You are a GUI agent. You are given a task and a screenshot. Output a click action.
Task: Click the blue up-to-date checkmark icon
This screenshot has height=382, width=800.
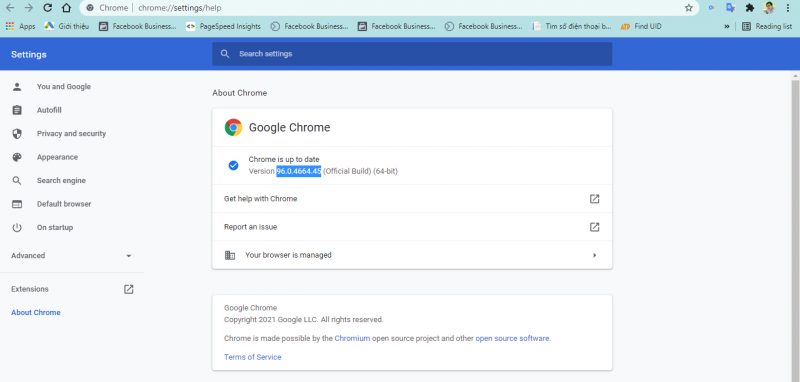pos(233,165)
